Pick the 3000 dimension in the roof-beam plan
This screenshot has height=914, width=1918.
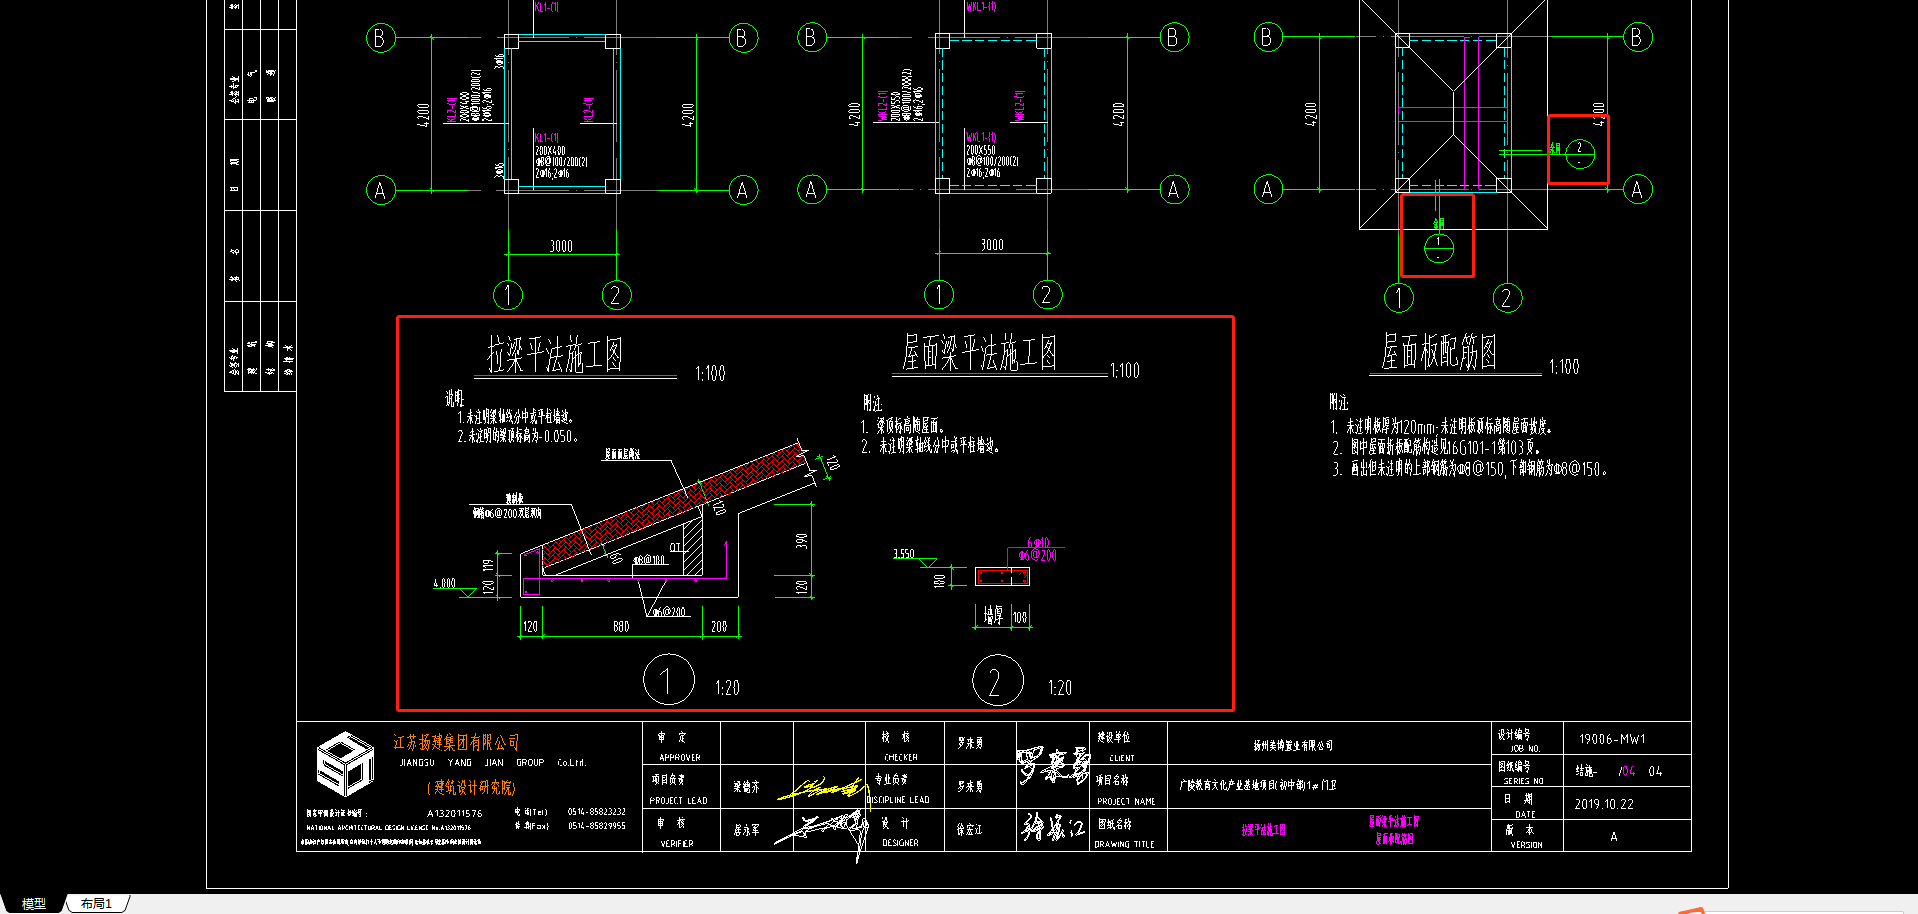tap(992, 245)
